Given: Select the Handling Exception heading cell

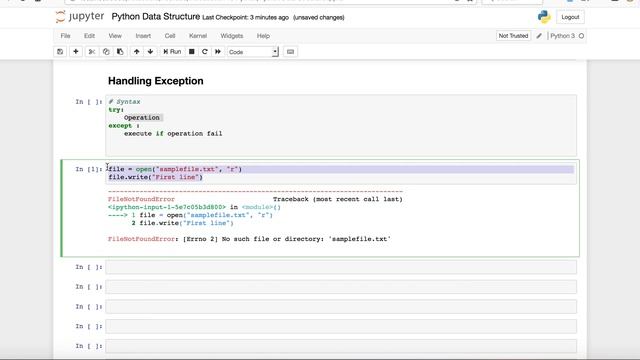Looking at the screenshot, I should tap(156, 81).
